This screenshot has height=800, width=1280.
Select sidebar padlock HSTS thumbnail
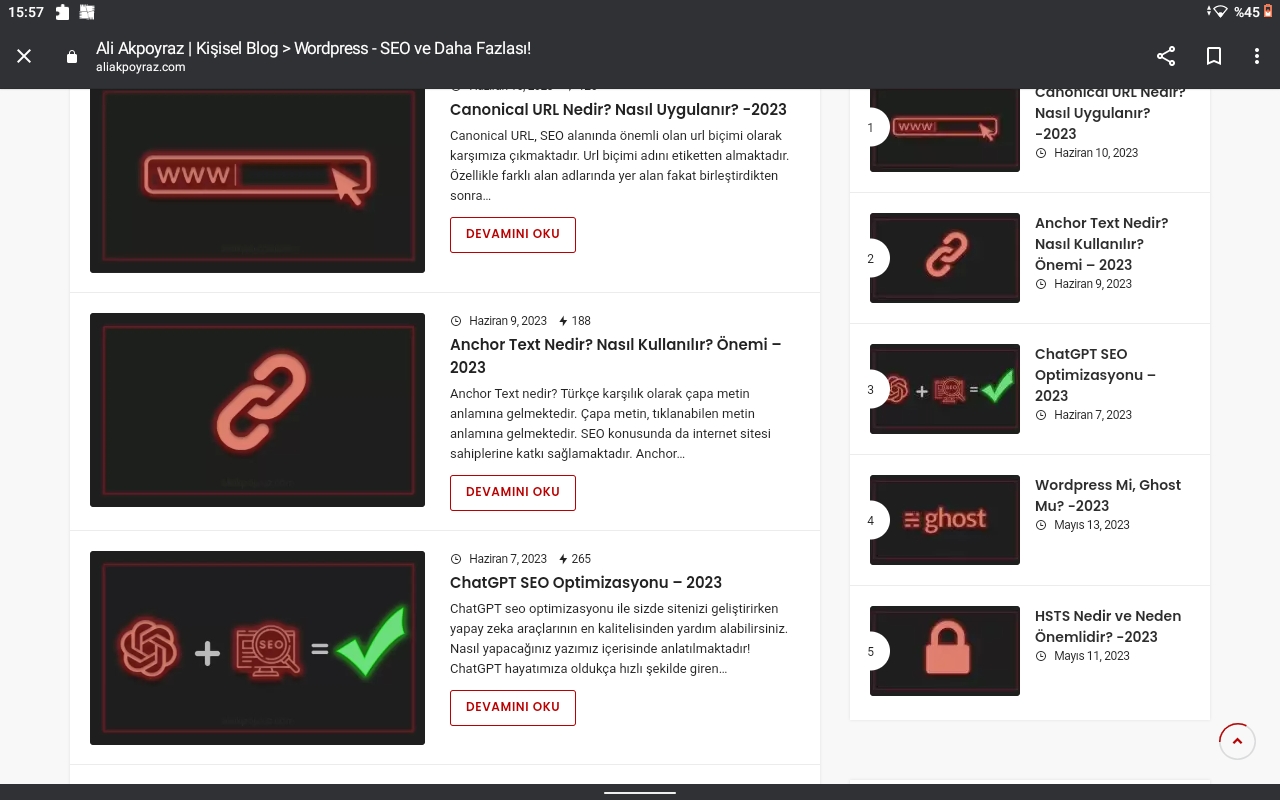(945, 651)
